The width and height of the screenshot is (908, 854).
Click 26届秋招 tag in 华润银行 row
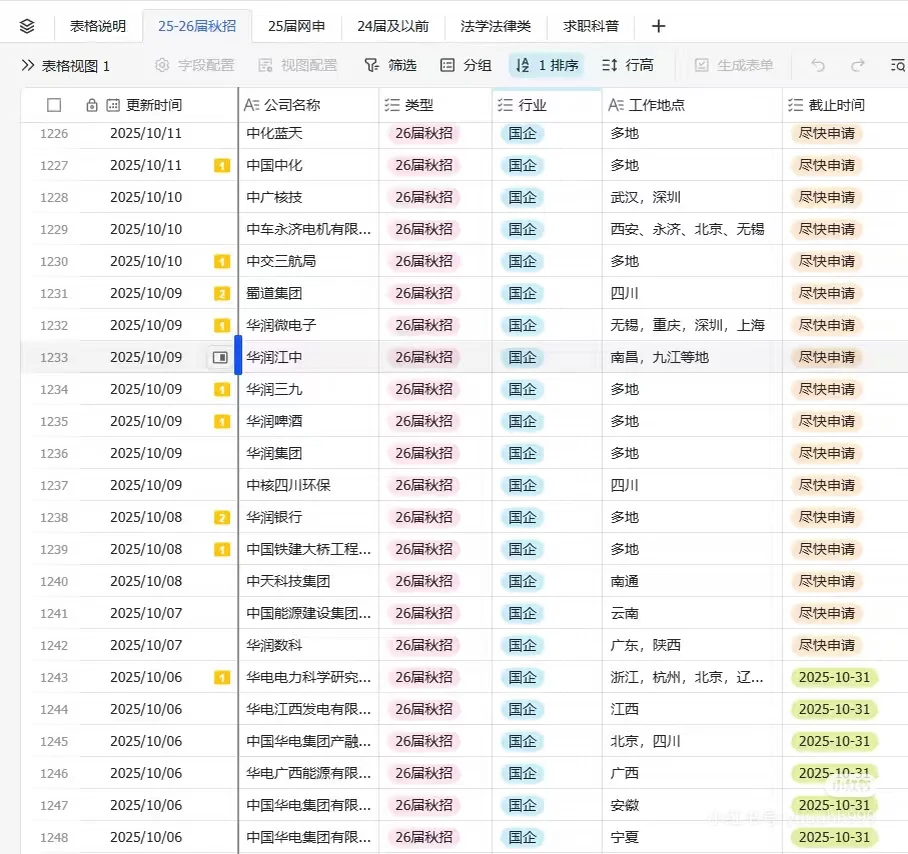click(424, 518)
